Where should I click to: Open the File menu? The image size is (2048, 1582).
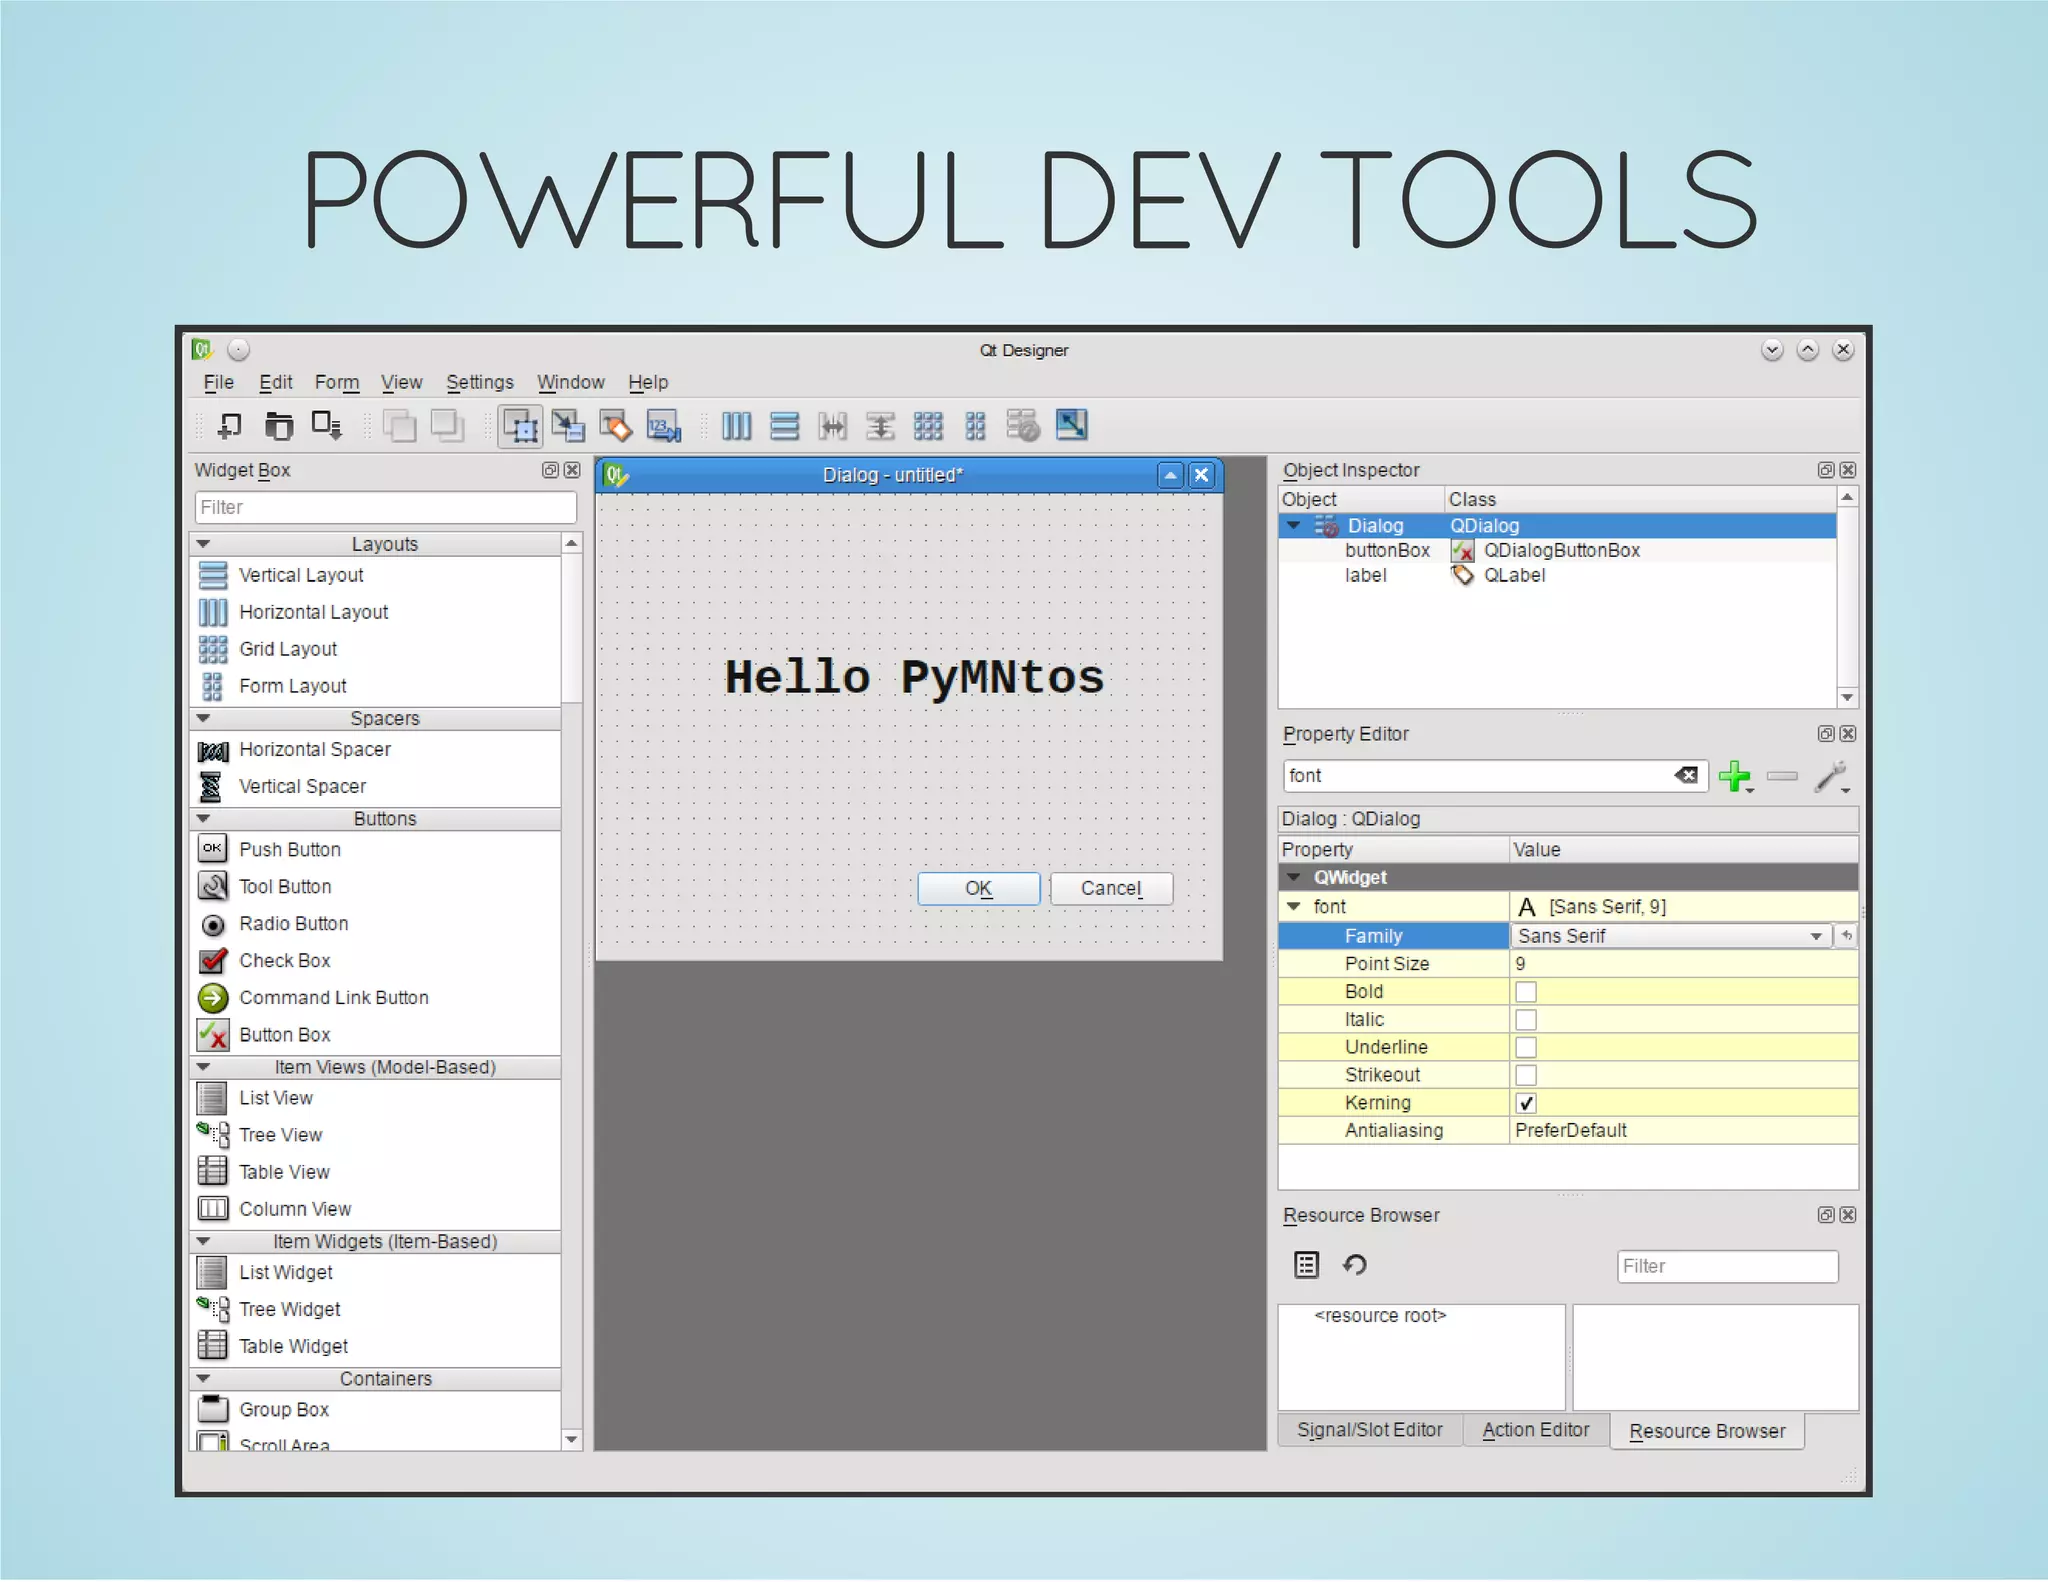tap(218, 382)
